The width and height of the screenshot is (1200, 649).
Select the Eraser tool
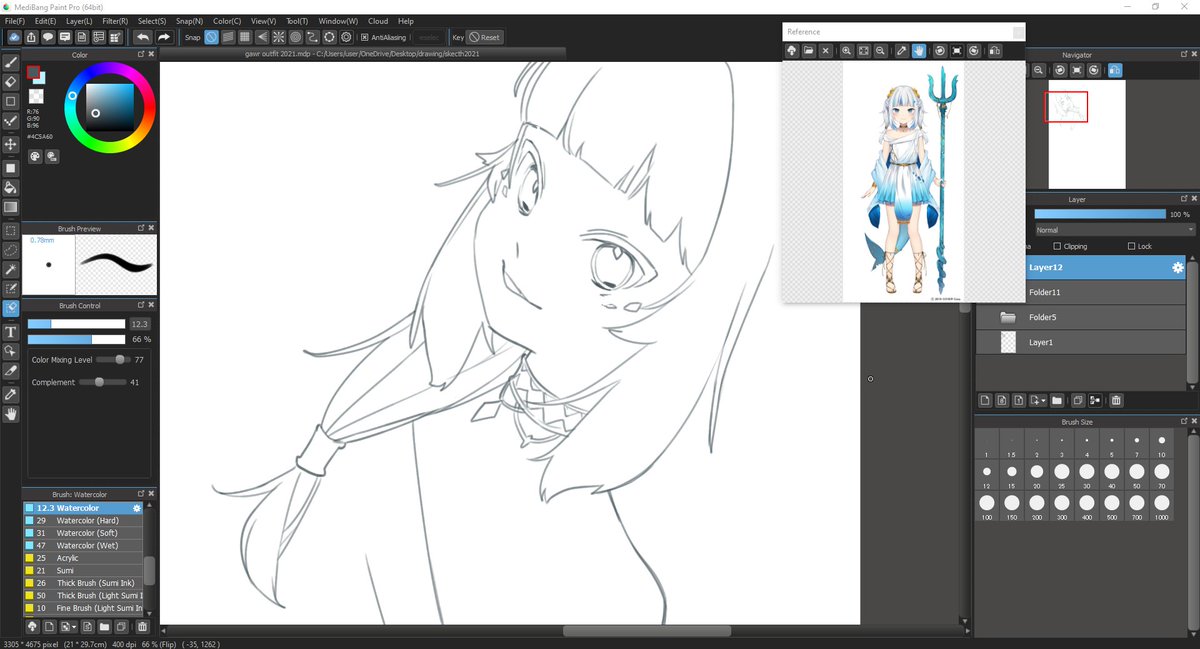[11, 81]
